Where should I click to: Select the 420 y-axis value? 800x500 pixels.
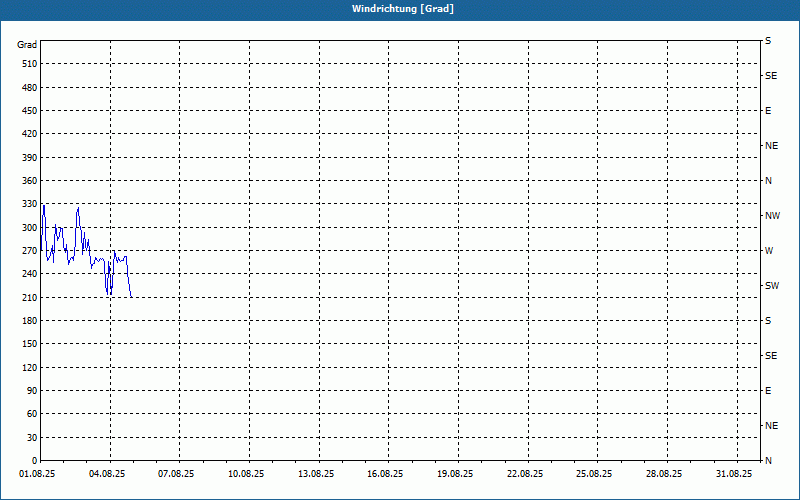(x=30, y=134)
